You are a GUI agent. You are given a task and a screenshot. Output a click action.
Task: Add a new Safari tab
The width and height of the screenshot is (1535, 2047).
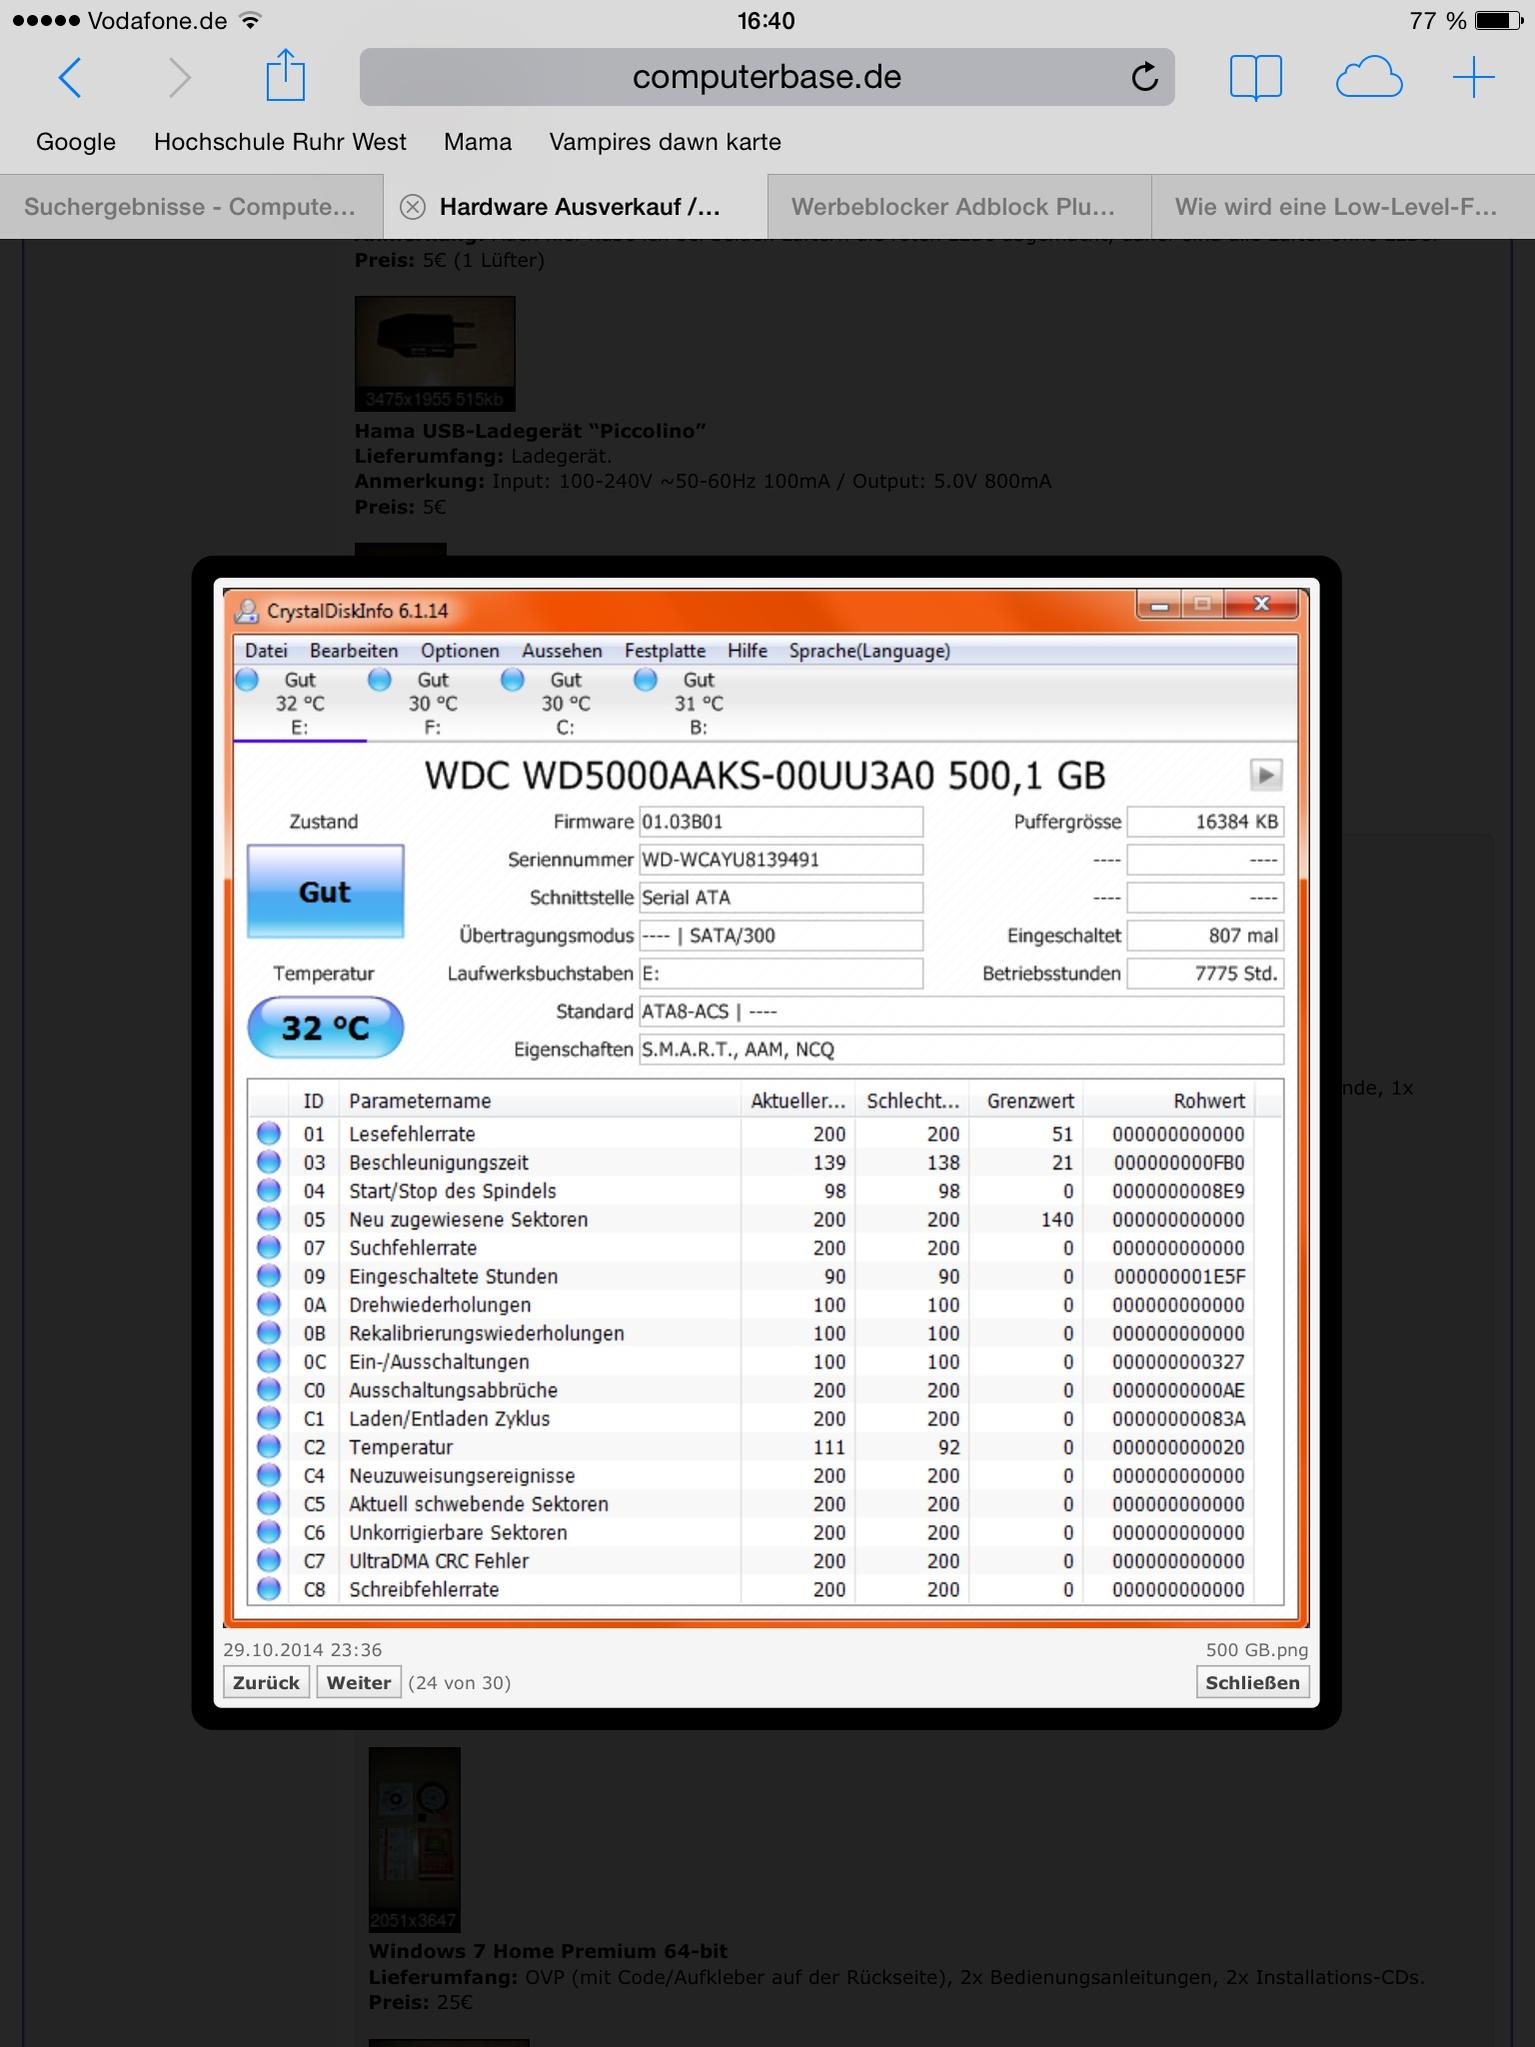[x=1473, y=77]
